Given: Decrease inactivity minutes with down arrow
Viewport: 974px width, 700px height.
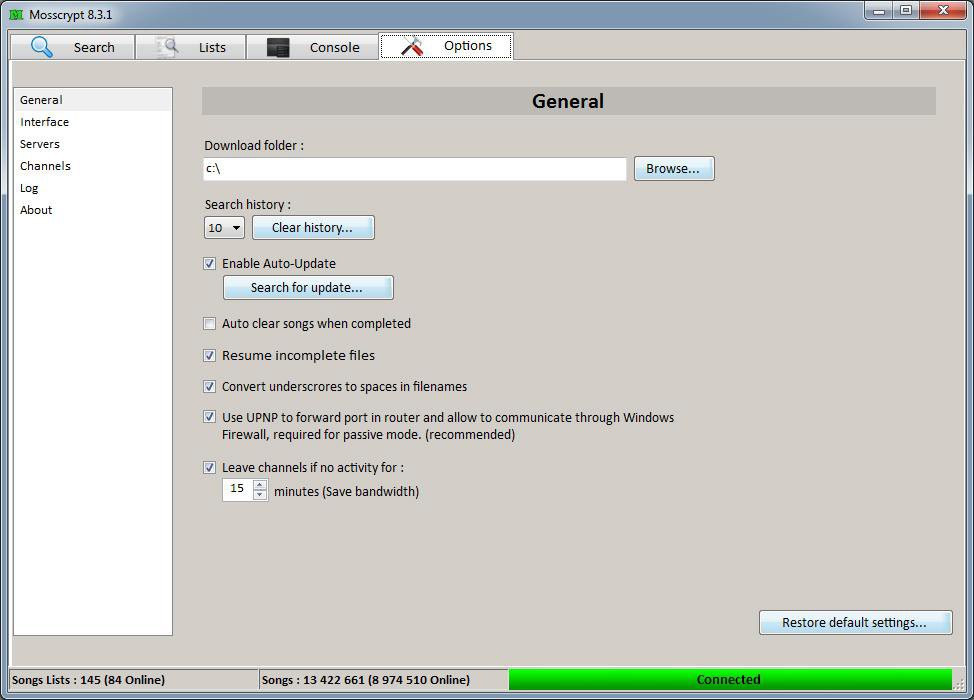Looking at the screenshot, I should click(260, 495).
